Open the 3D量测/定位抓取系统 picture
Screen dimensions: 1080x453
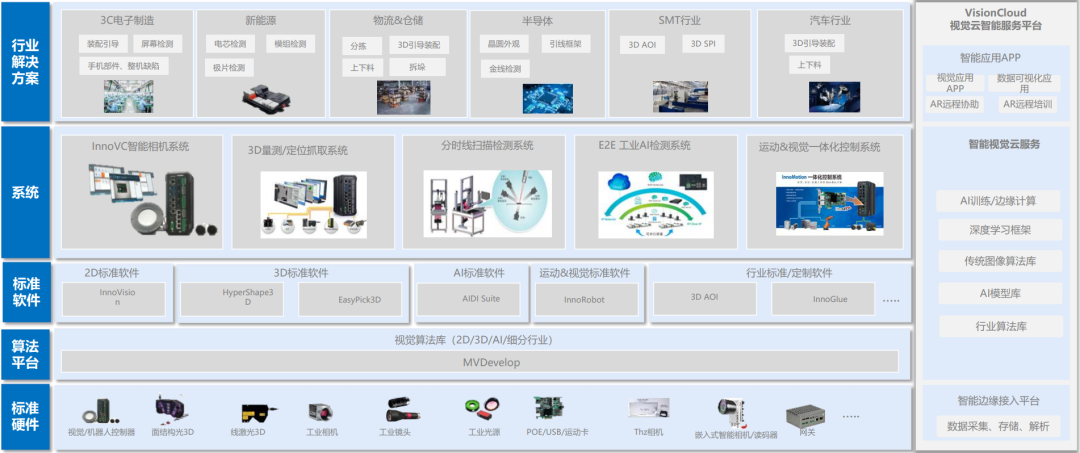pyautogui.click(x=313, y=204)
